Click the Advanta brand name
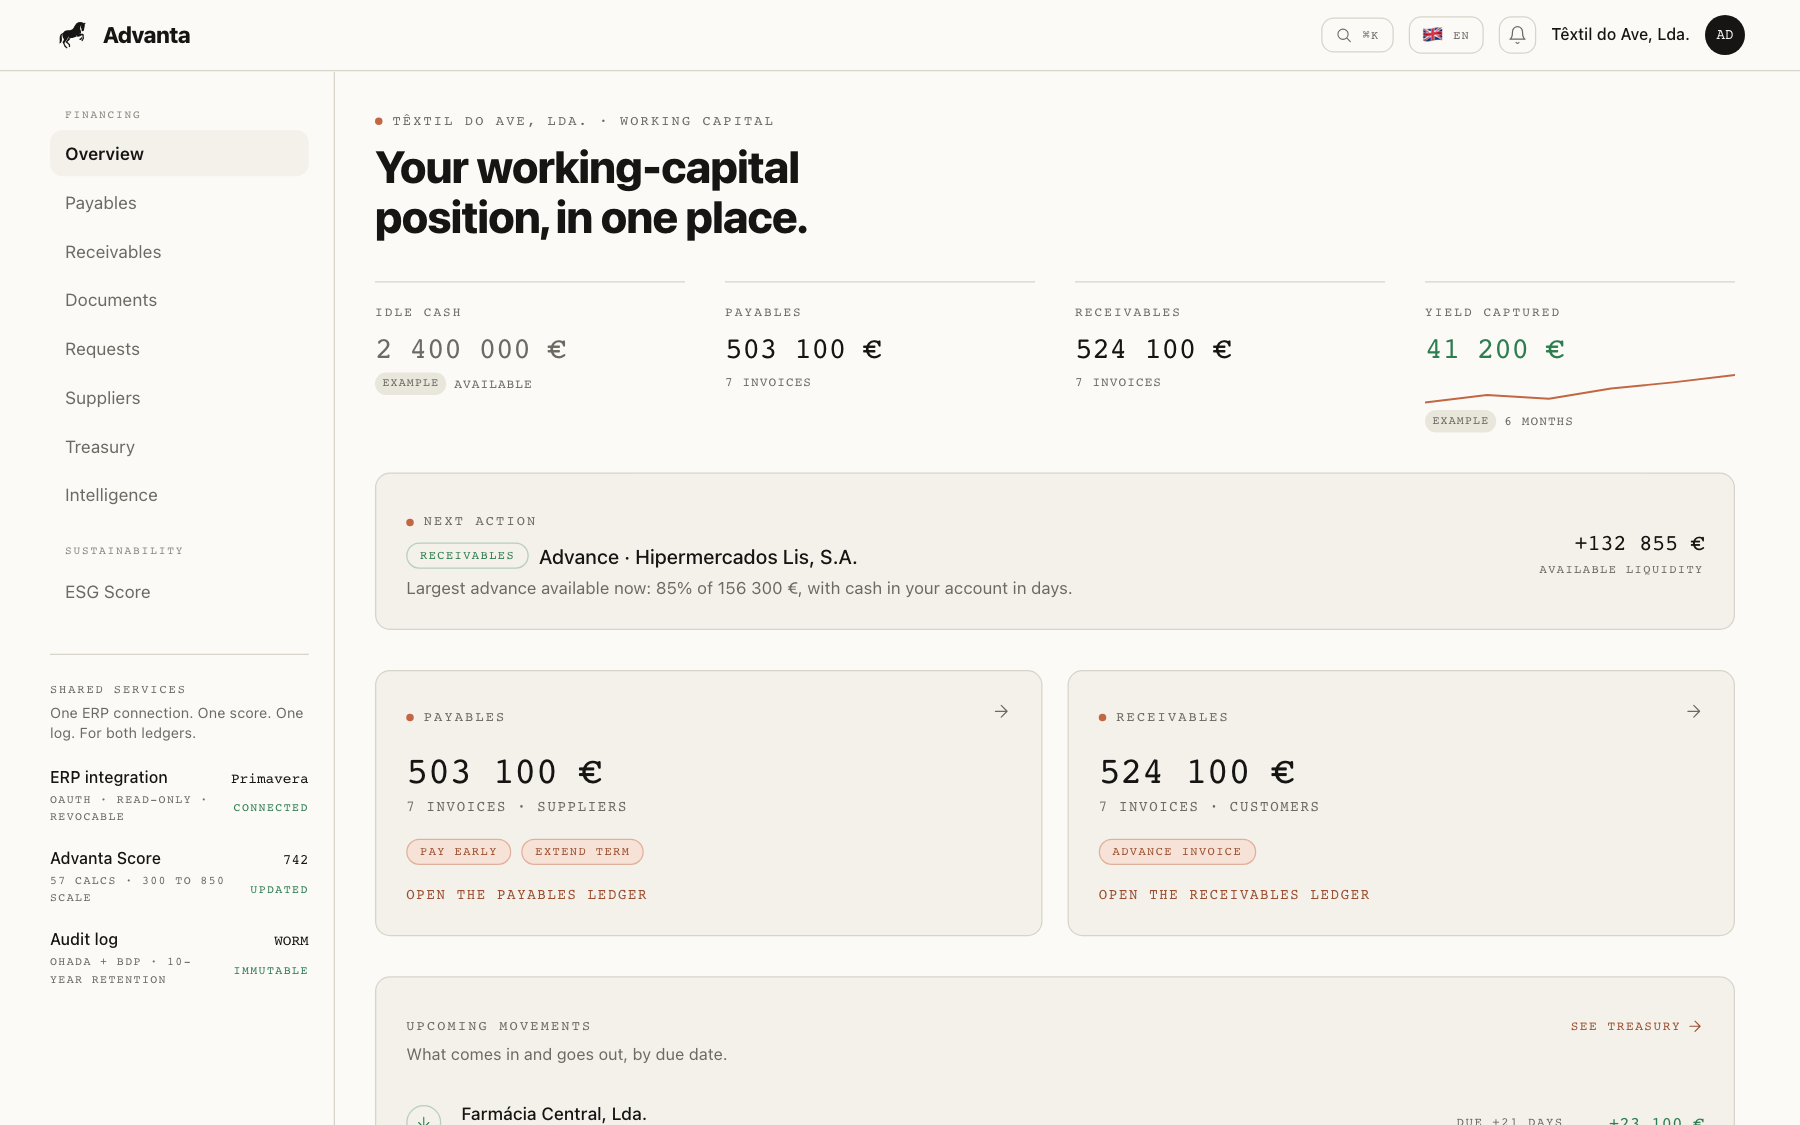This screenshot has height=1125, width=1800. (146, 35)
